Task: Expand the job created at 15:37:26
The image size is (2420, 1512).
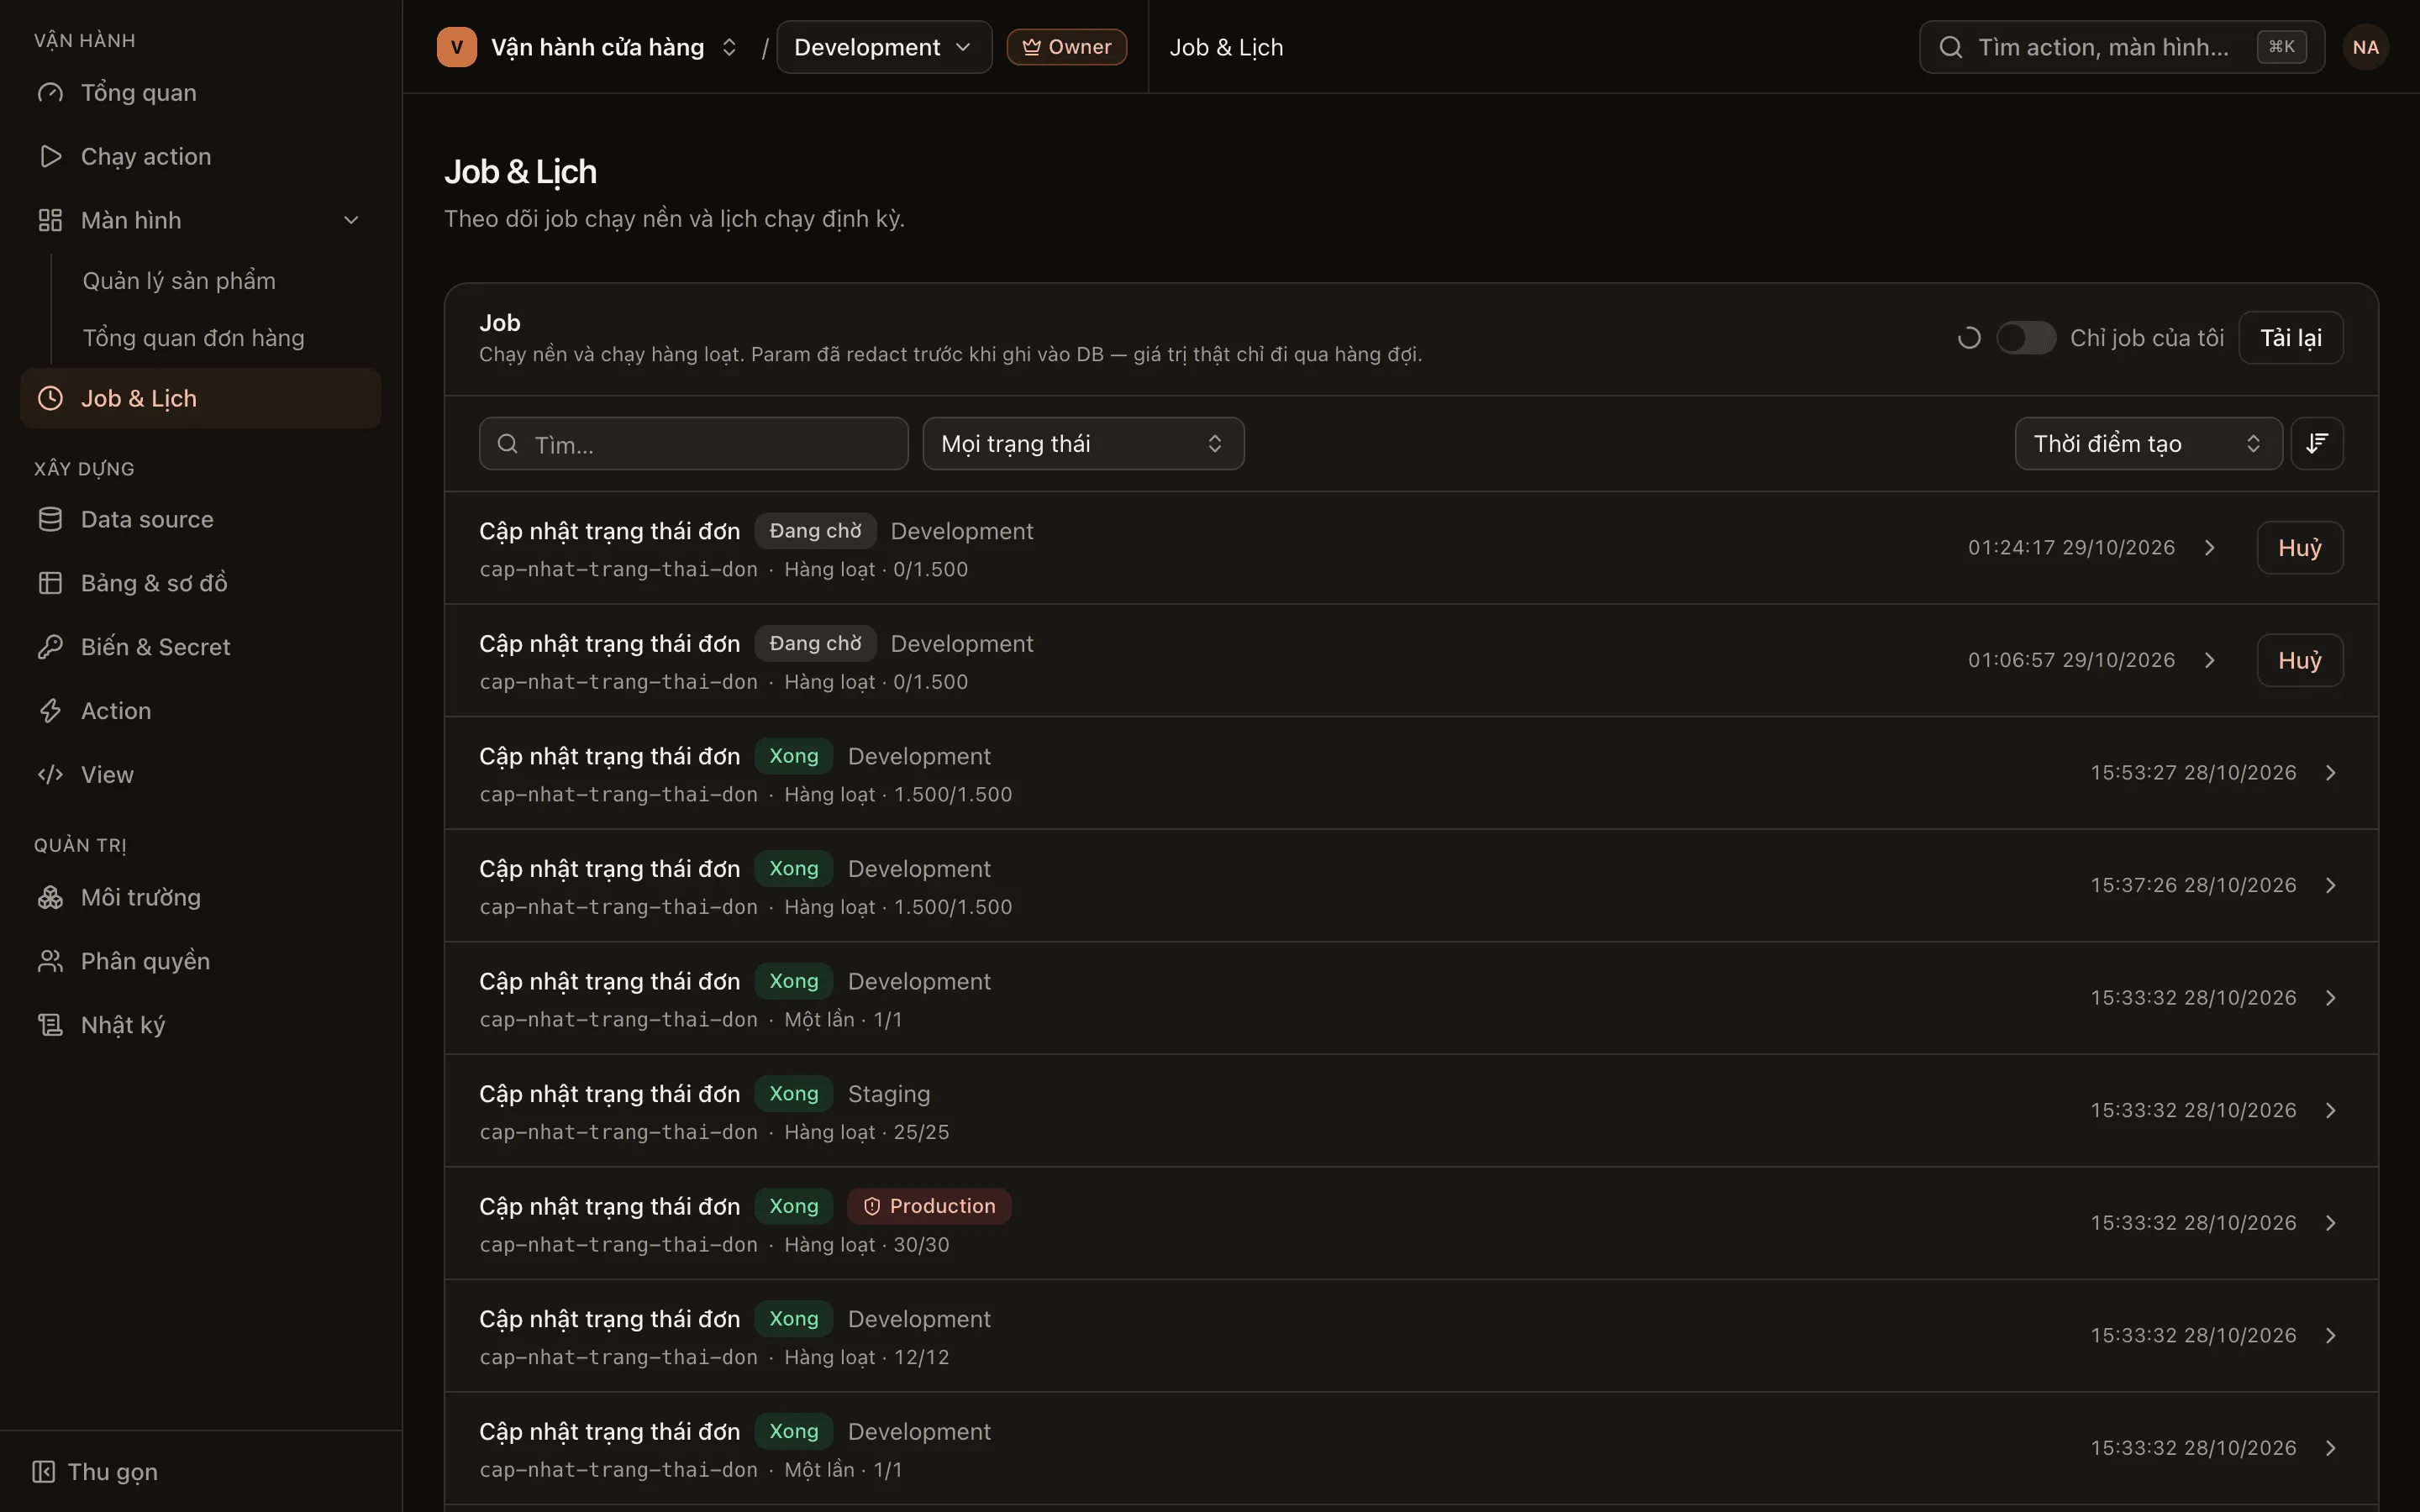Action: (2331, 885)
